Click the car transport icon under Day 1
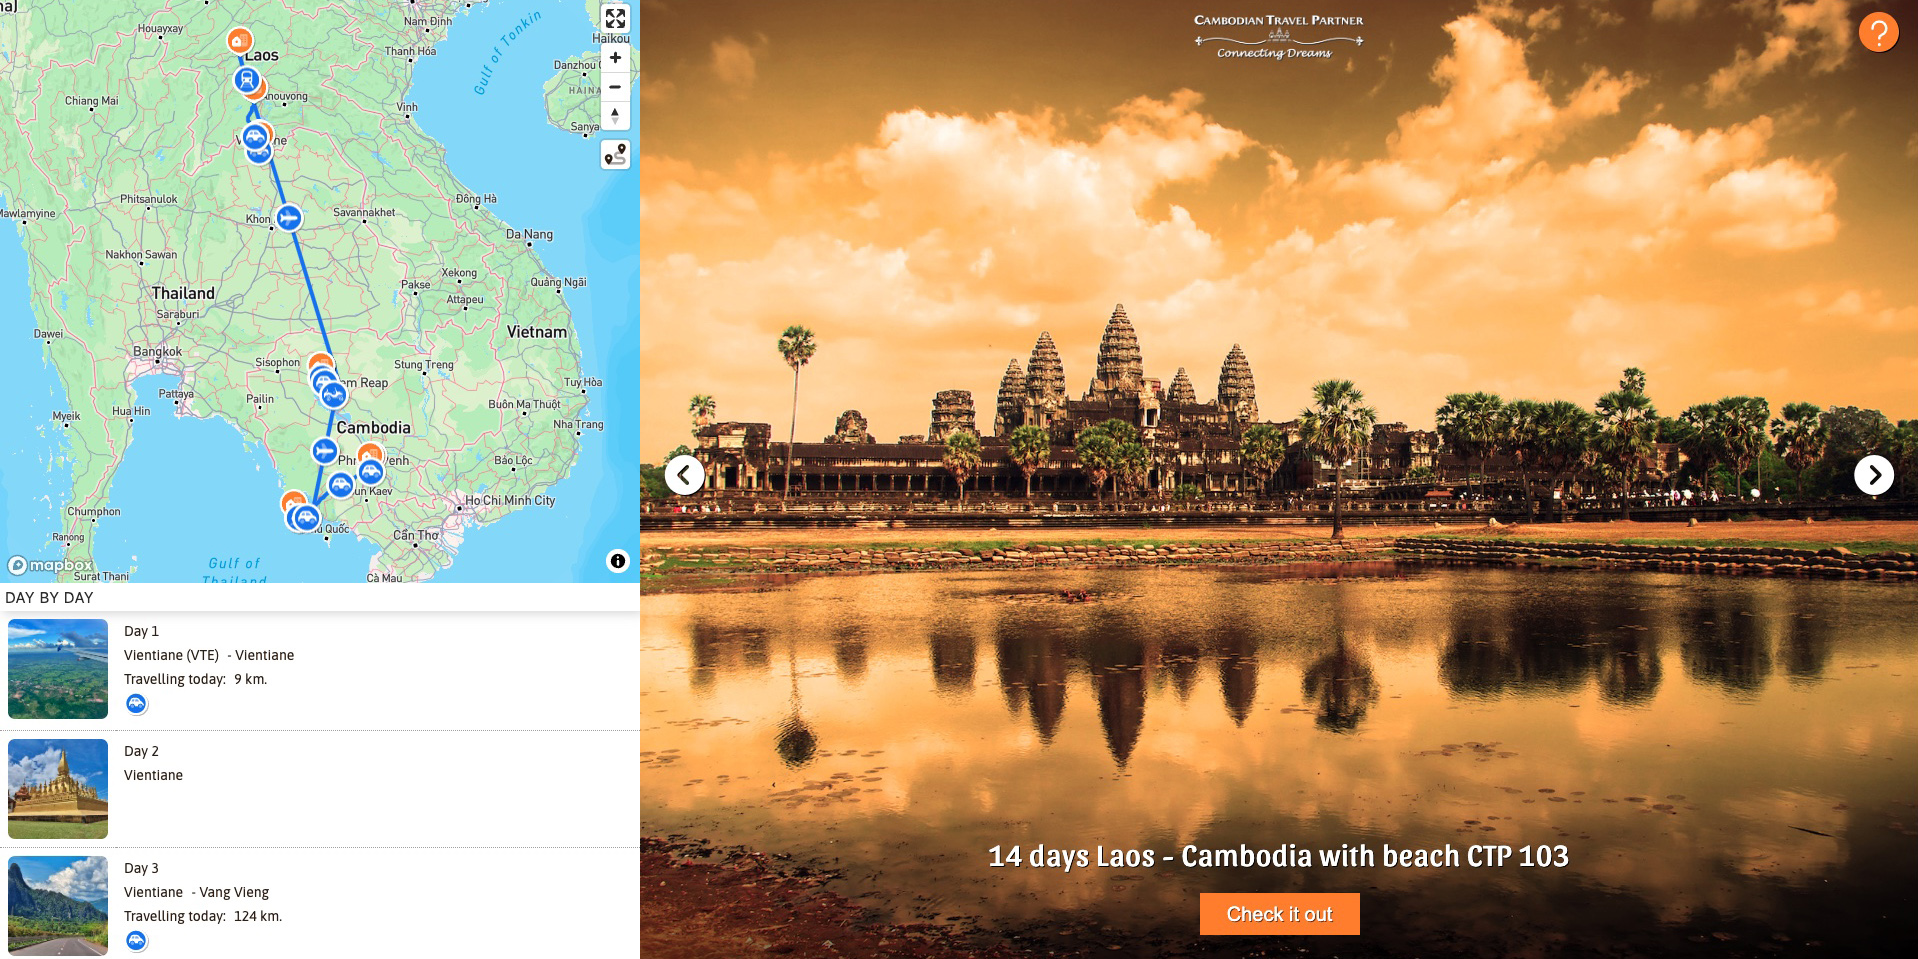Screen dimensions: 1918x959 (136, 704)
